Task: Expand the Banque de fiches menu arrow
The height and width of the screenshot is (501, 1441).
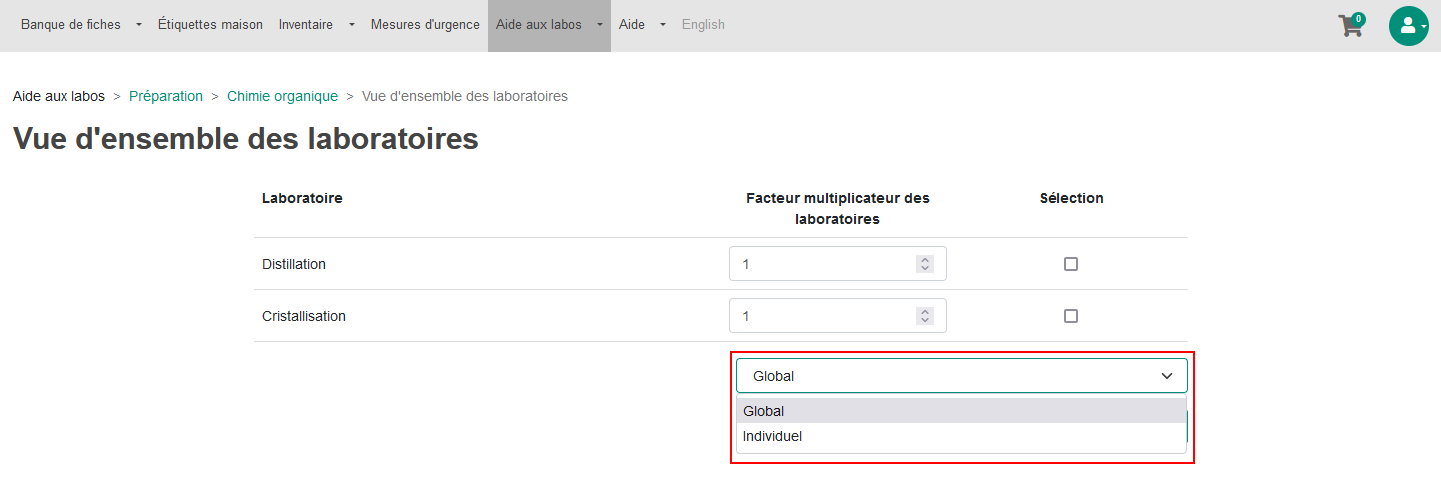Action: click(x=138, y=25)
